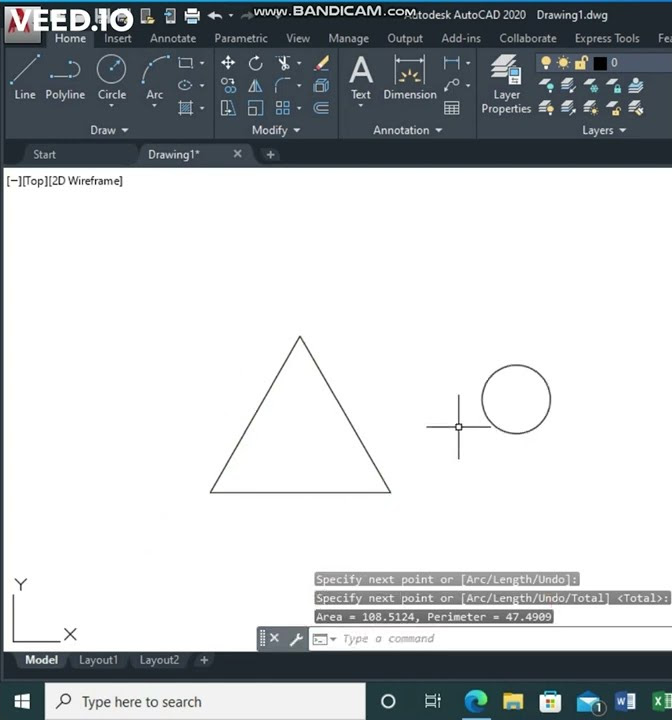Select the Hatch tool

185,108
